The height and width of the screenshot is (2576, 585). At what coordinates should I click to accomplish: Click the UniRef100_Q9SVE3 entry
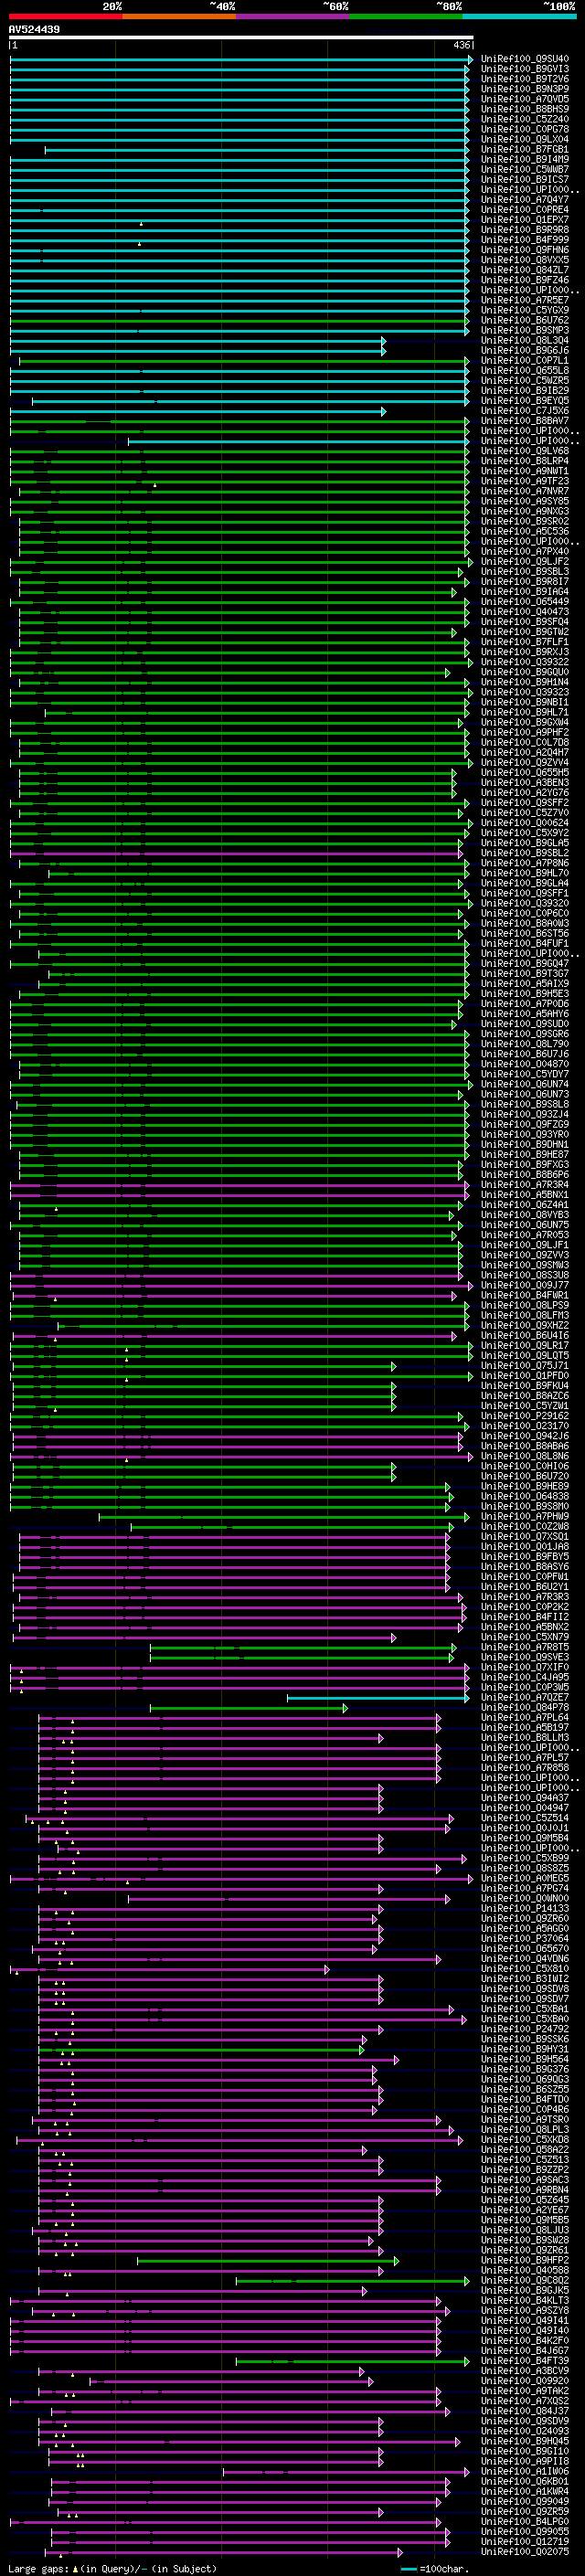pos(525,1657)
